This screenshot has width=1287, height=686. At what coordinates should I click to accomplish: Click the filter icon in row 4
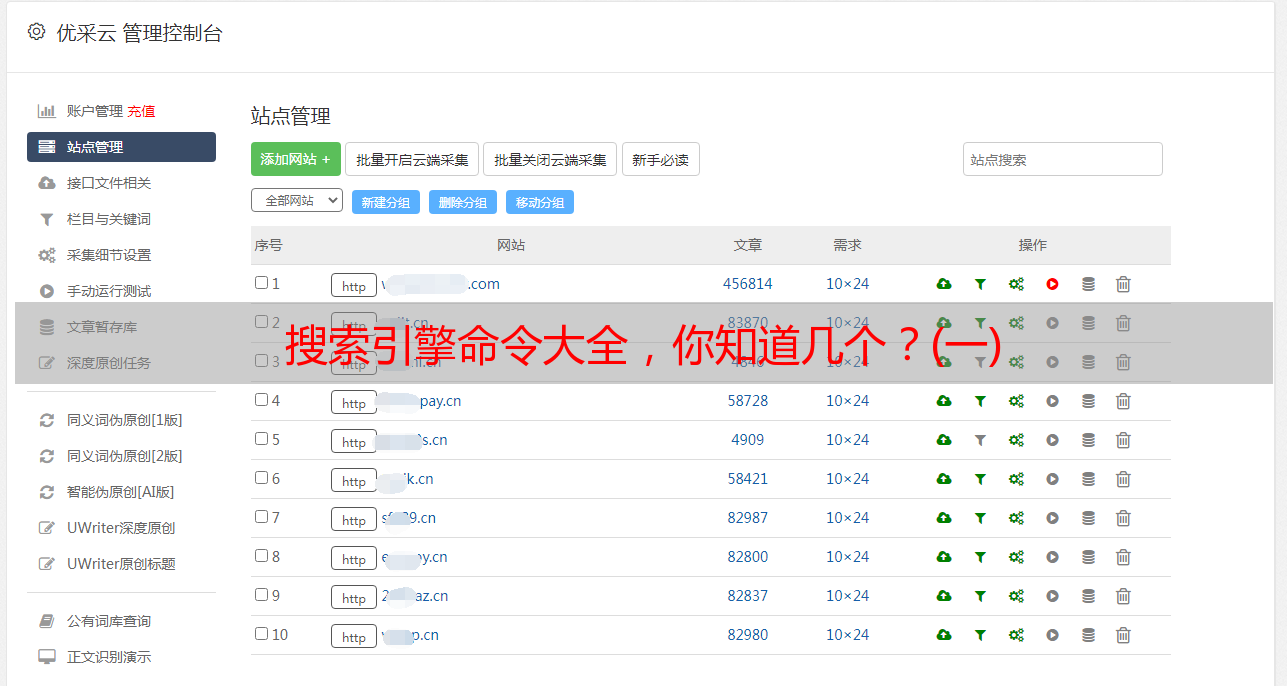pos(980,401)
